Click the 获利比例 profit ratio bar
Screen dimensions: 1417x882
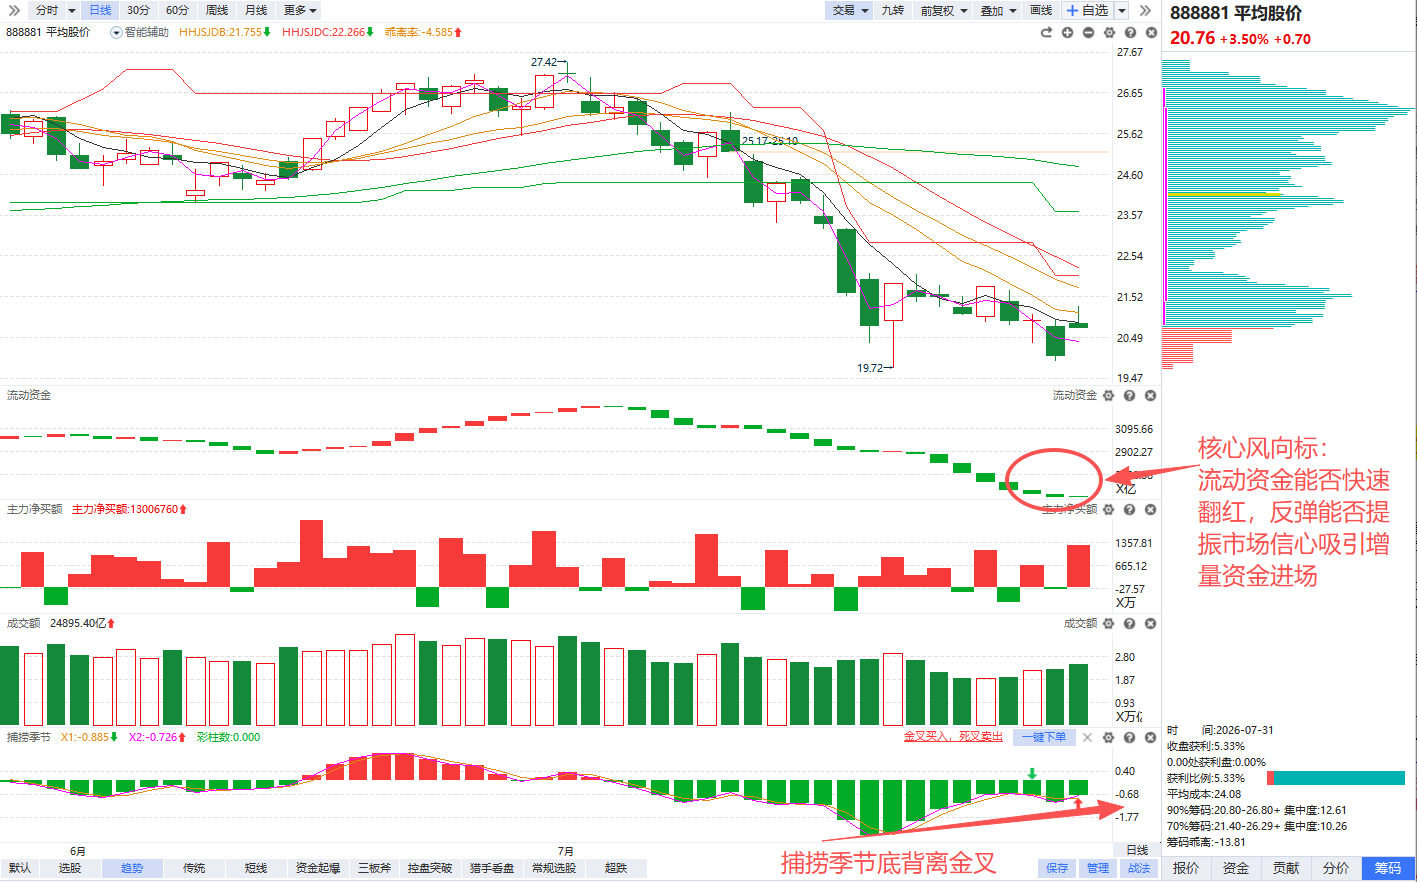[1335, 778]
